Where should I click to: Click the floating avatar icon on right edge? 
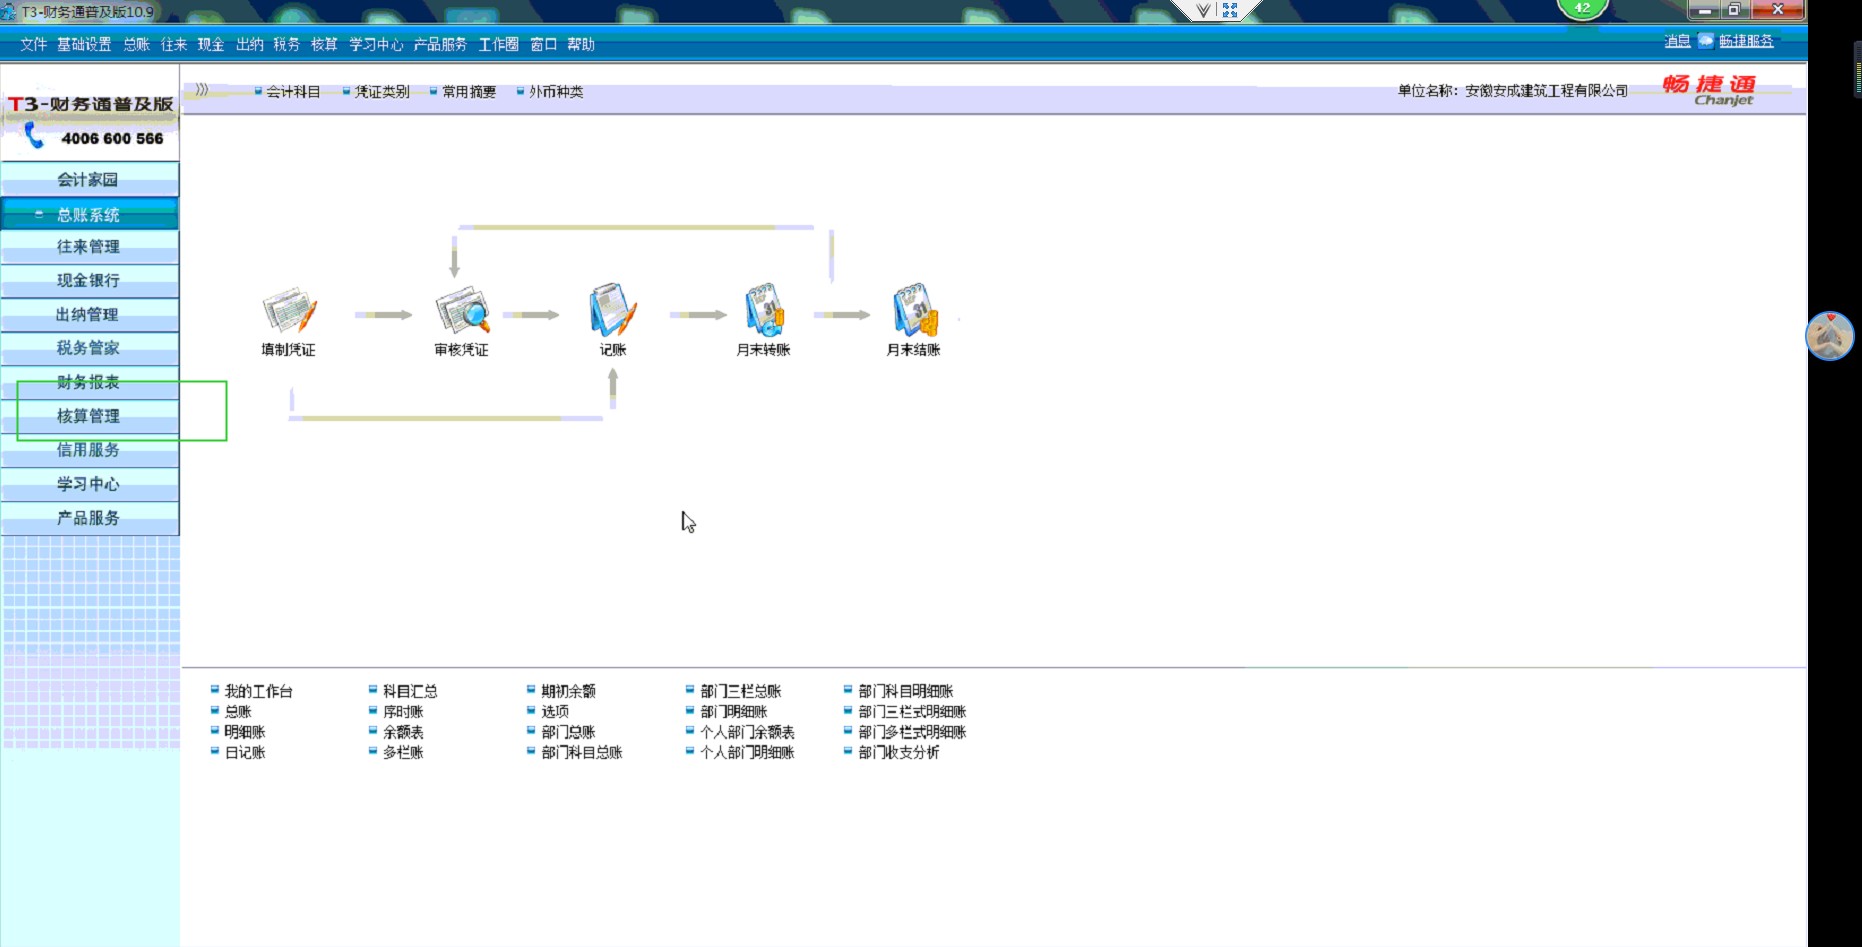pos(1830,336)
